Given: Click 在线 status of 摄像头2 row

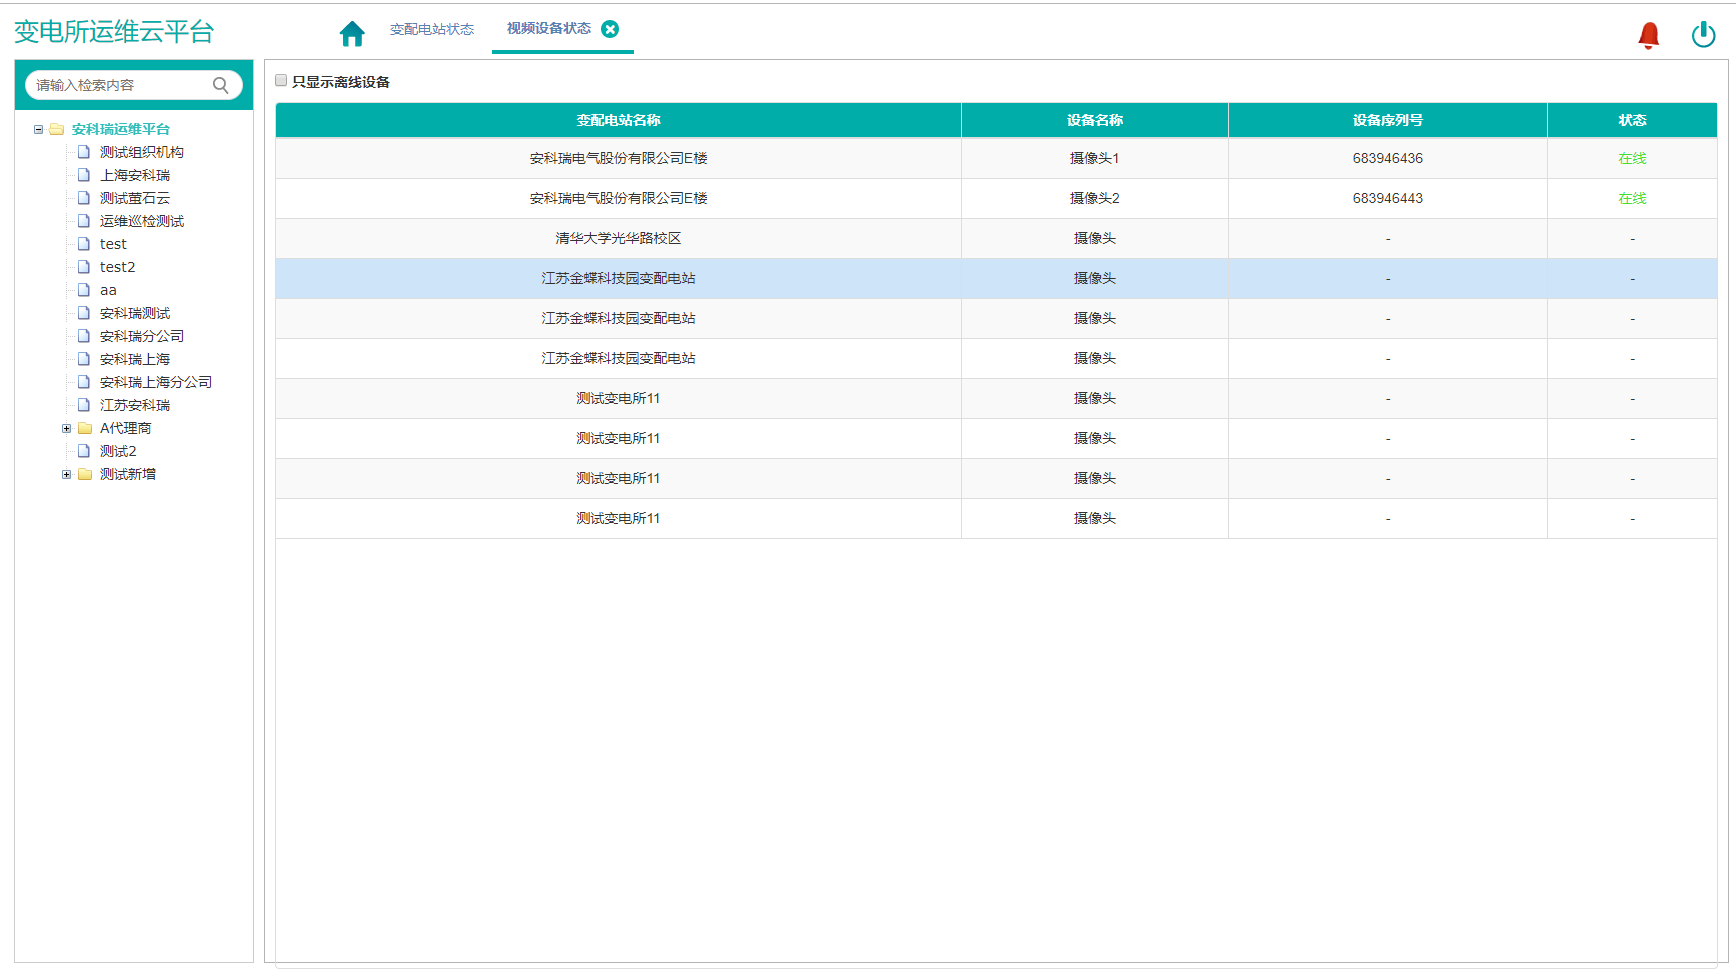Looking at the screenshot, I should pos(1632,198).
